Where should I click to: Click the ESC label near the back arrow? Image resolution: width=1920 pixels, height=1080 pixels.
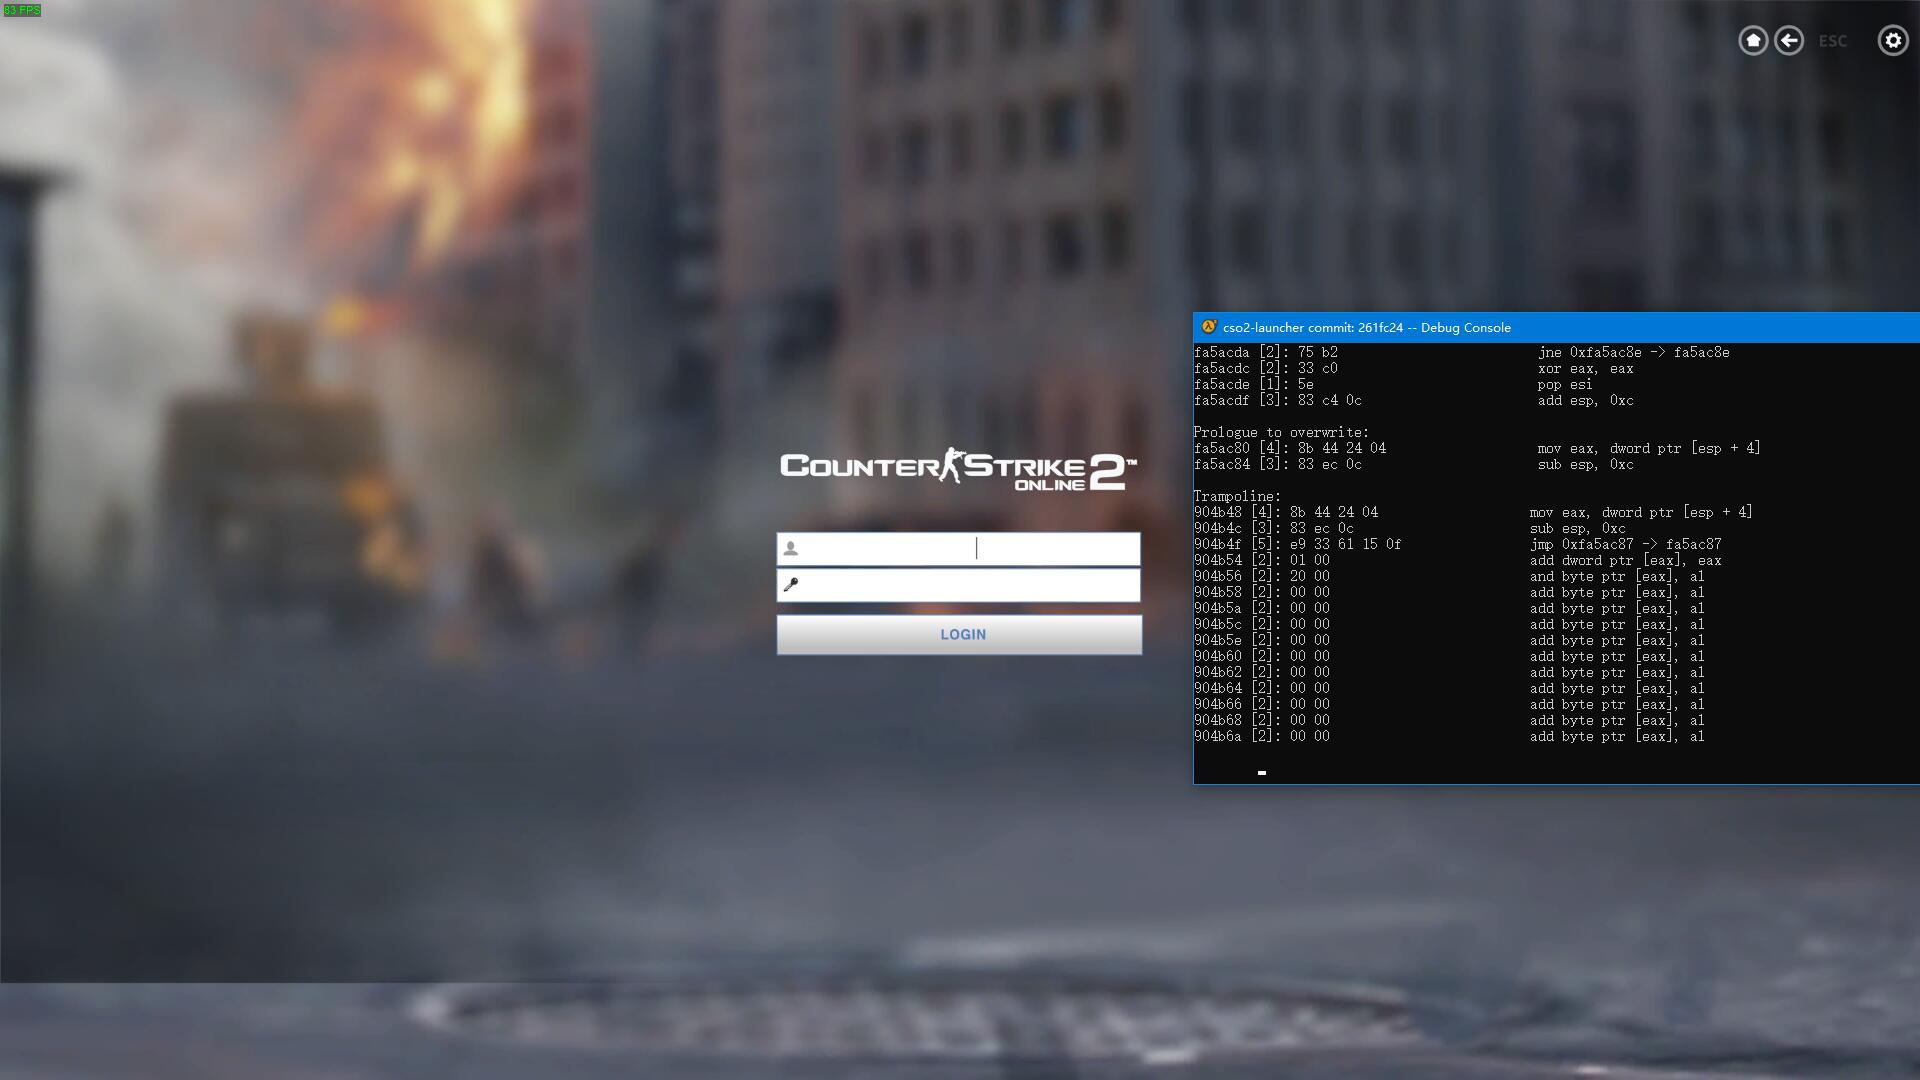[1833, 41]
